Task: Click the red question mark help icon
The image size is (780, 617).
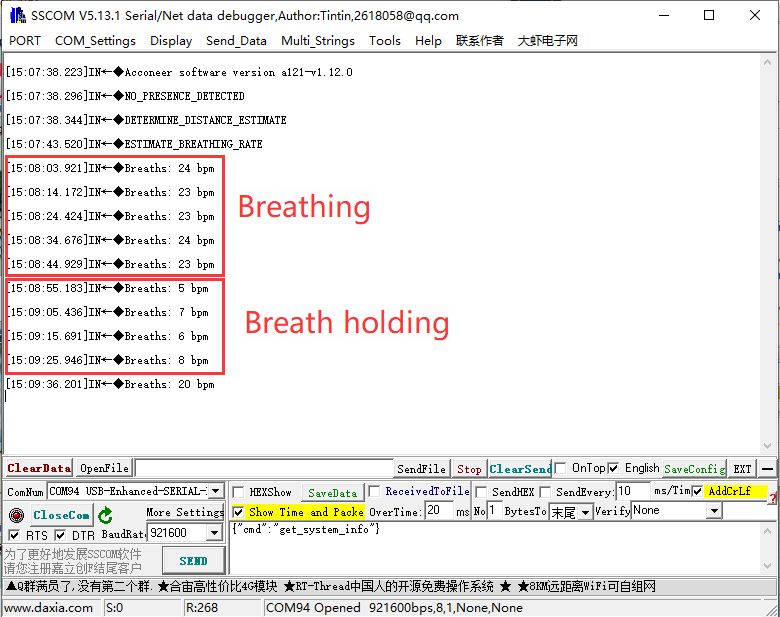Action: [772, 499]
